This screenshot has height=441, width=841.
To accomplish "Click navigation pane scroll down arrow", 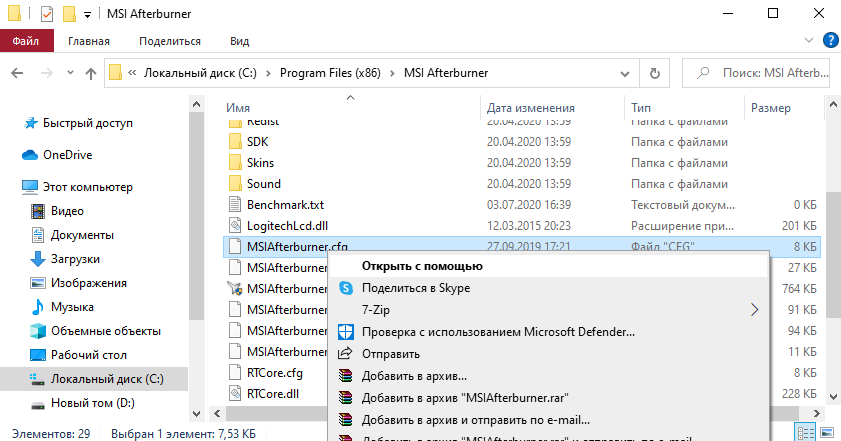I will coord(196,414).
